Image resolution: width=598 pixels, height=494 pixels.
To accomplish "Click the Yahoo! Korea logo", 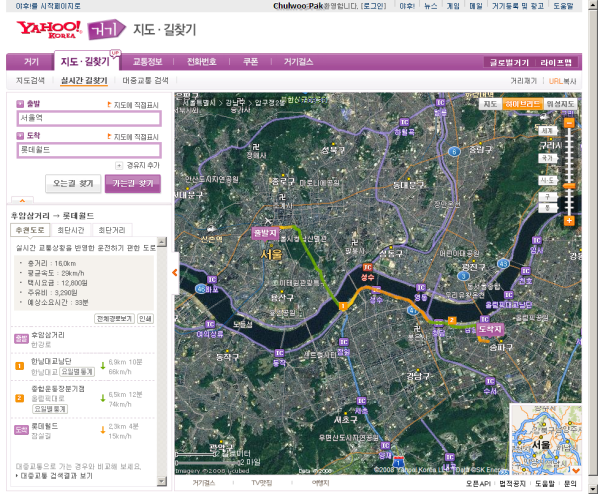I will [x=49, y=29].
